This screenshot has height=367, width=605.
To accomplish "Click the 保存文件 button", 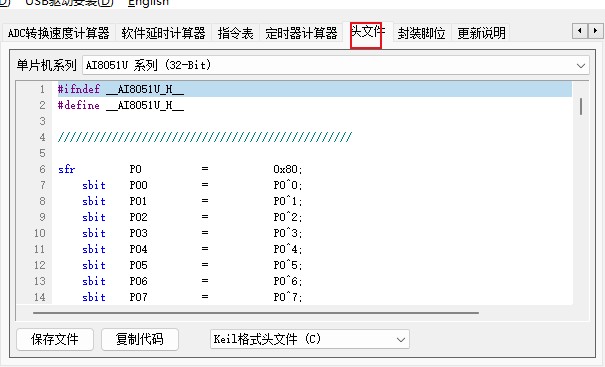I will (x=55, y=339).
